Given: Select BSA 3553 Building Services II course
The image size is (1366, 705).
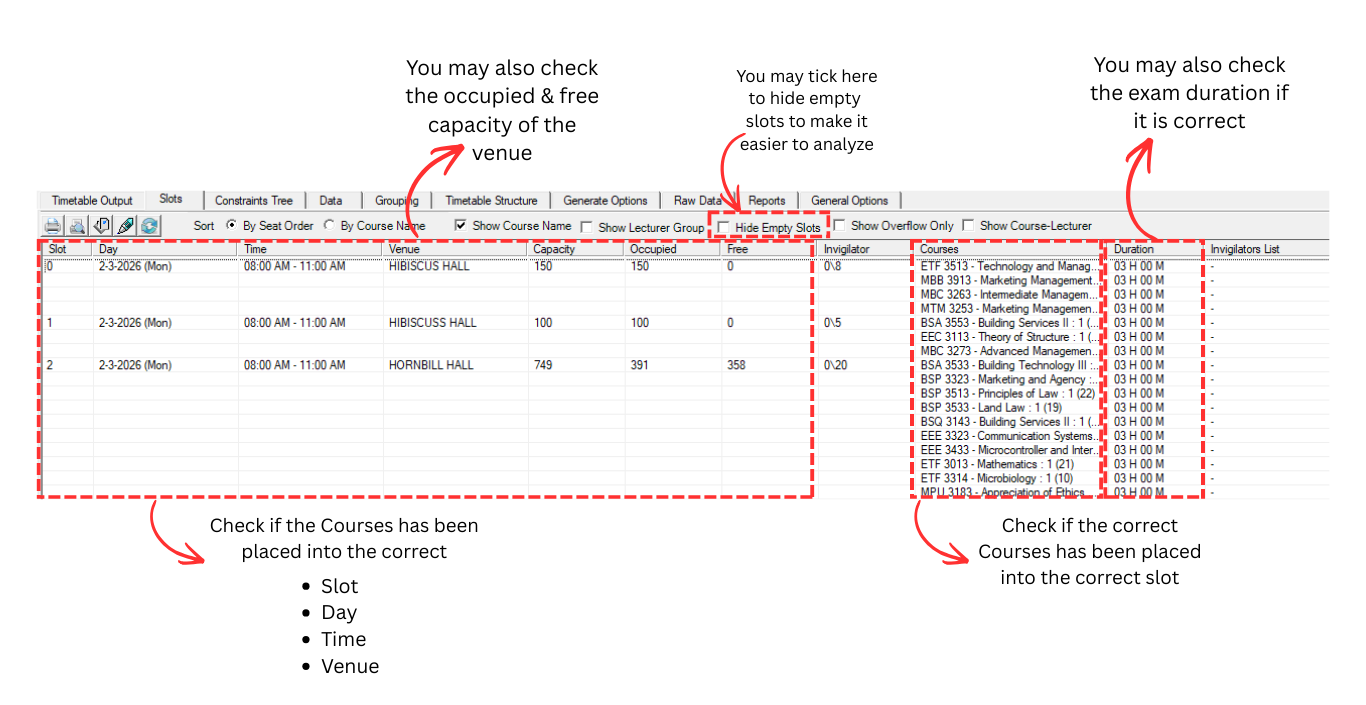Looking at the screenshot, I should [x=1009, y=323].
